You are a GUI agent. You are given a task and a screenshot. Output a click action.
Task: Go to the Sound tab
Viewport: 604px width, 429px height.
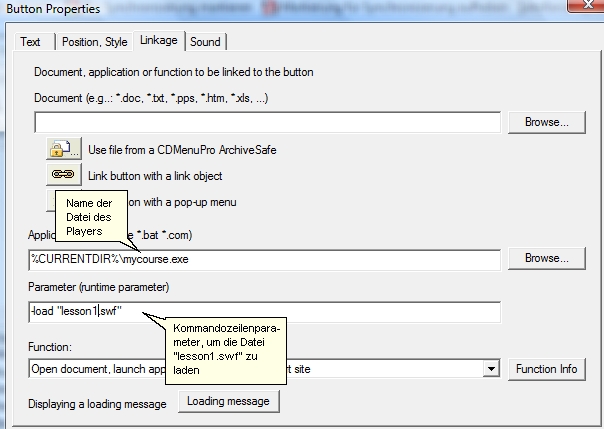pos(206,42)
